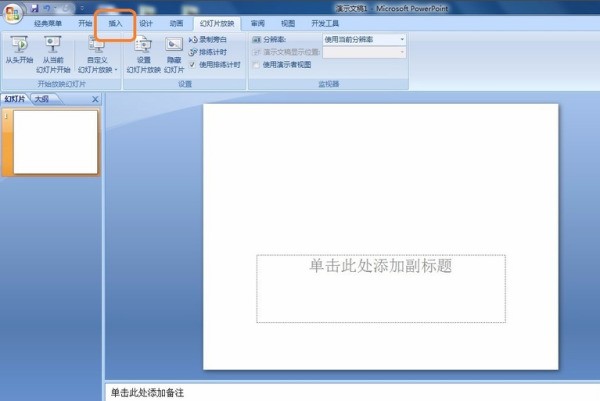Click Record Narration (录制旁白)

213,39
